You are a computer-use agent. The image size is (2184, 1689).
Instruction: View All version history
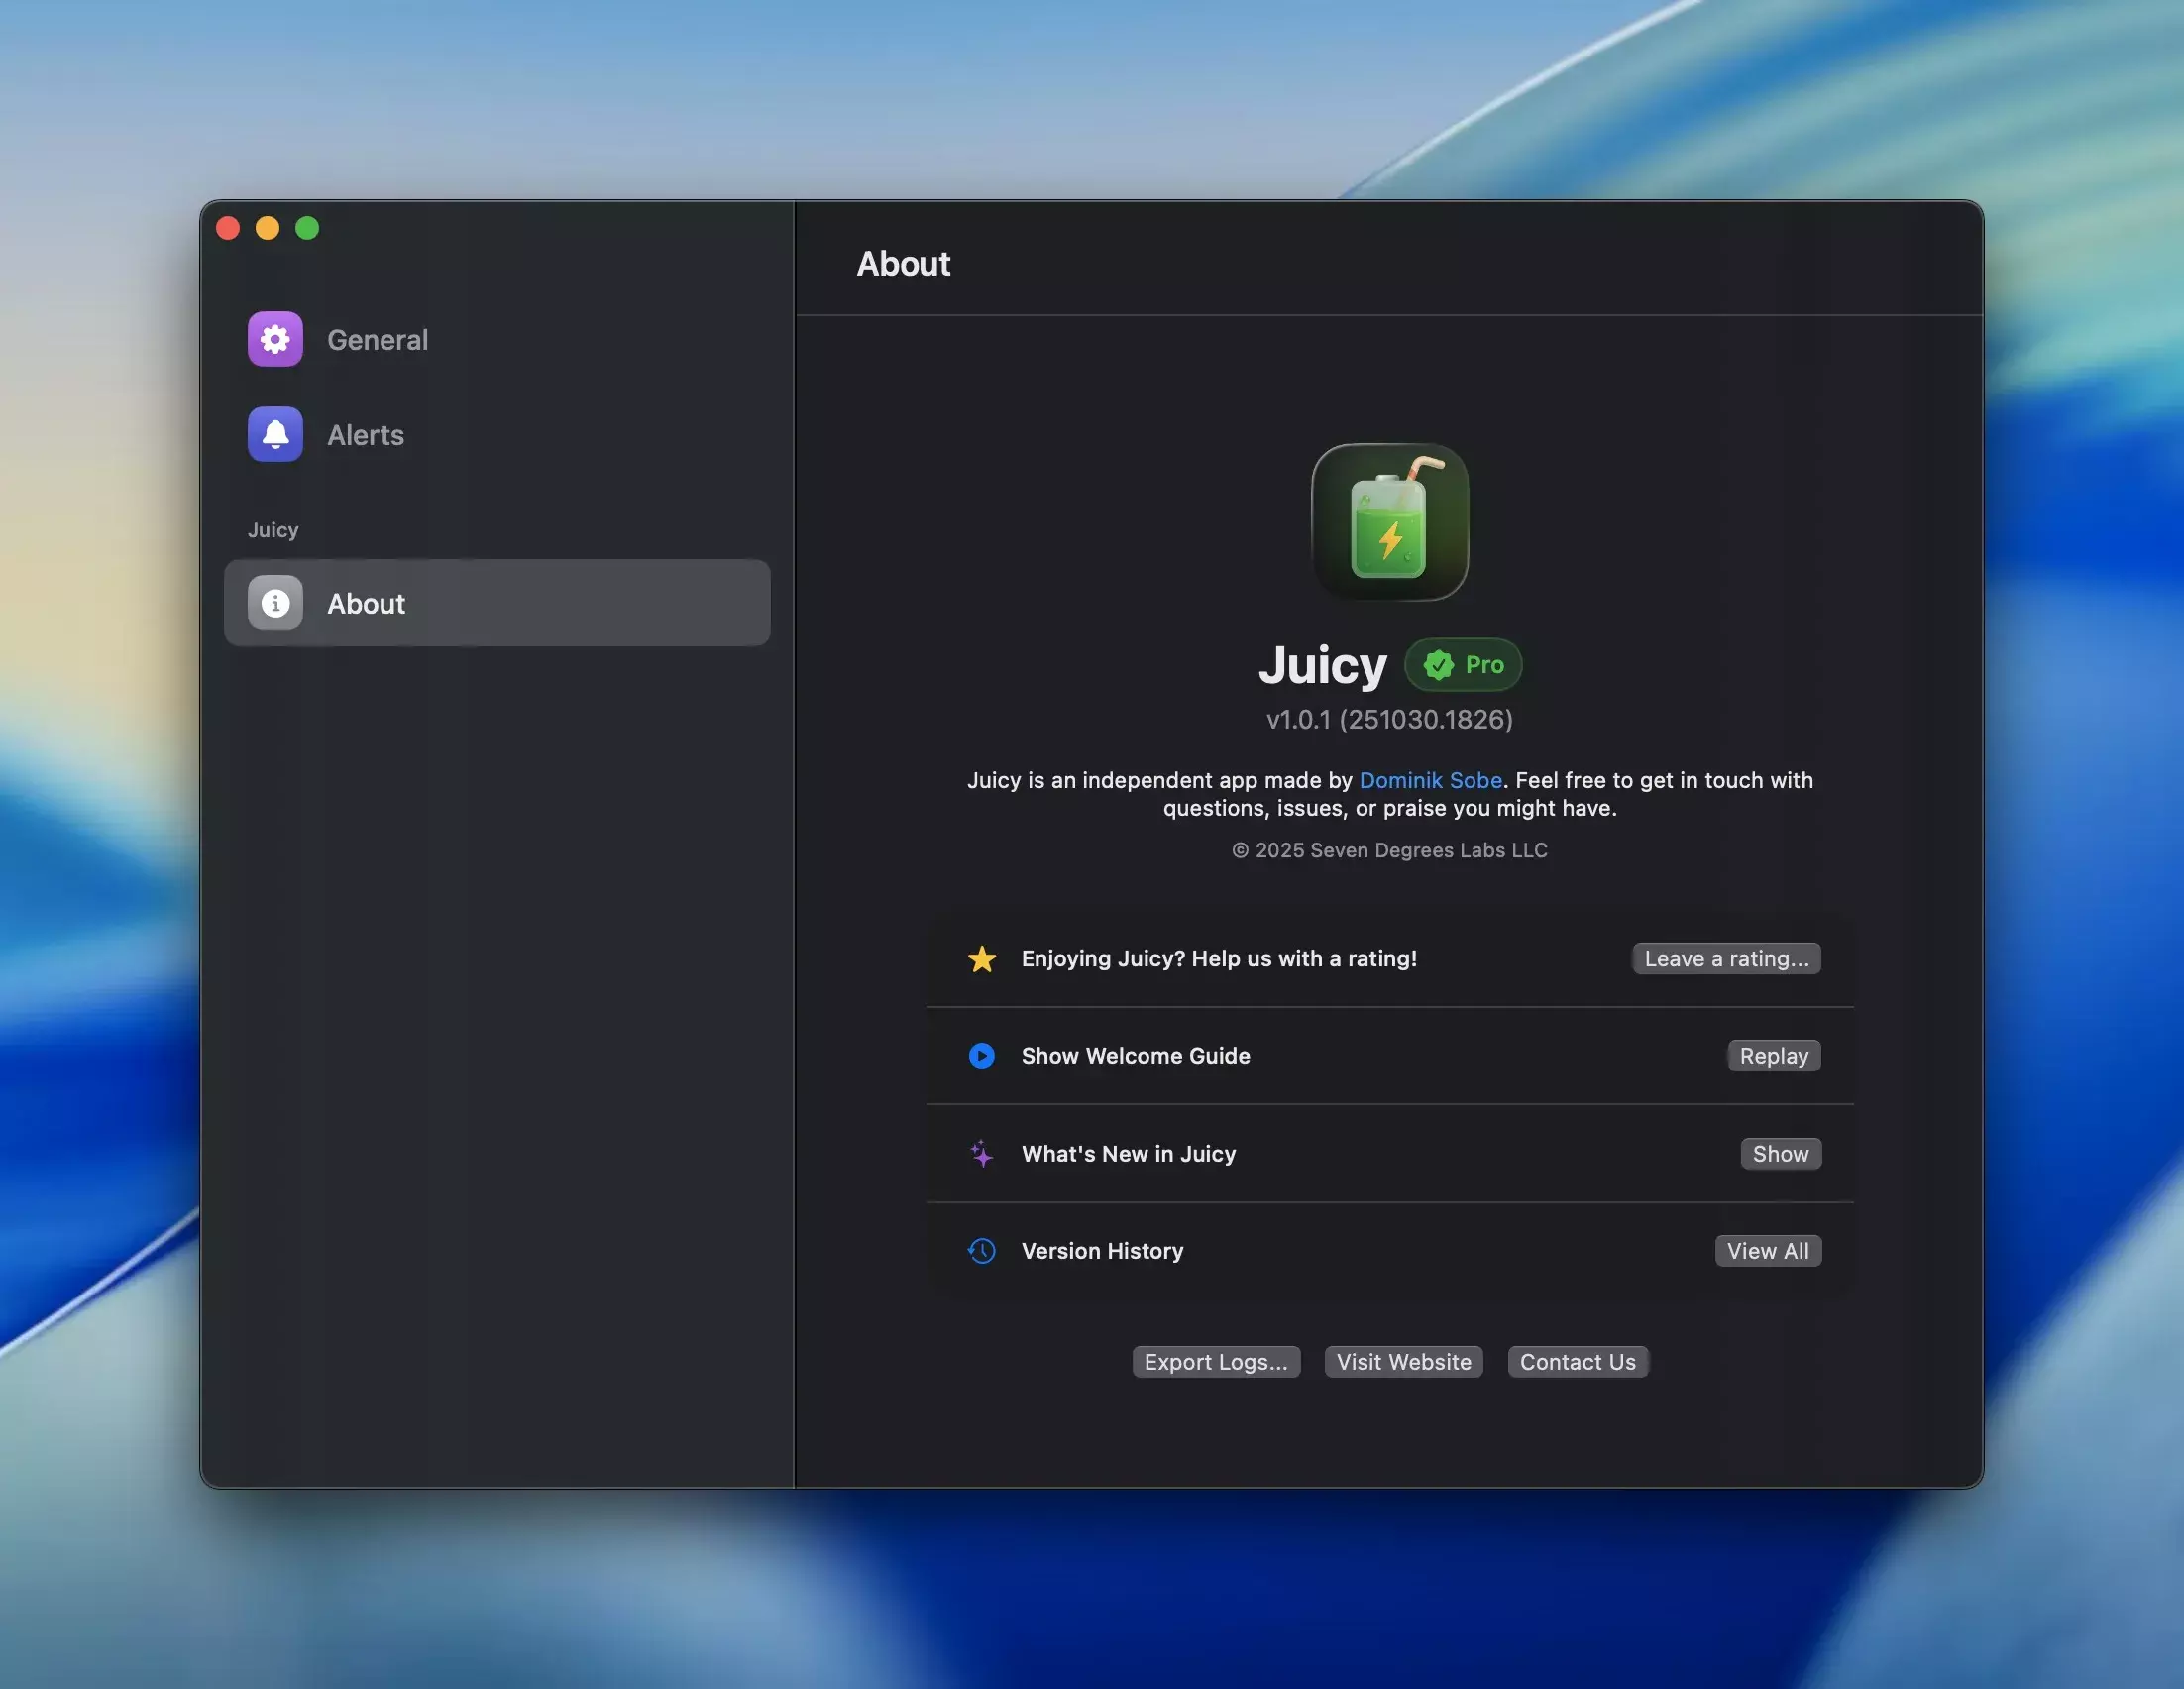[1767, 1251]
